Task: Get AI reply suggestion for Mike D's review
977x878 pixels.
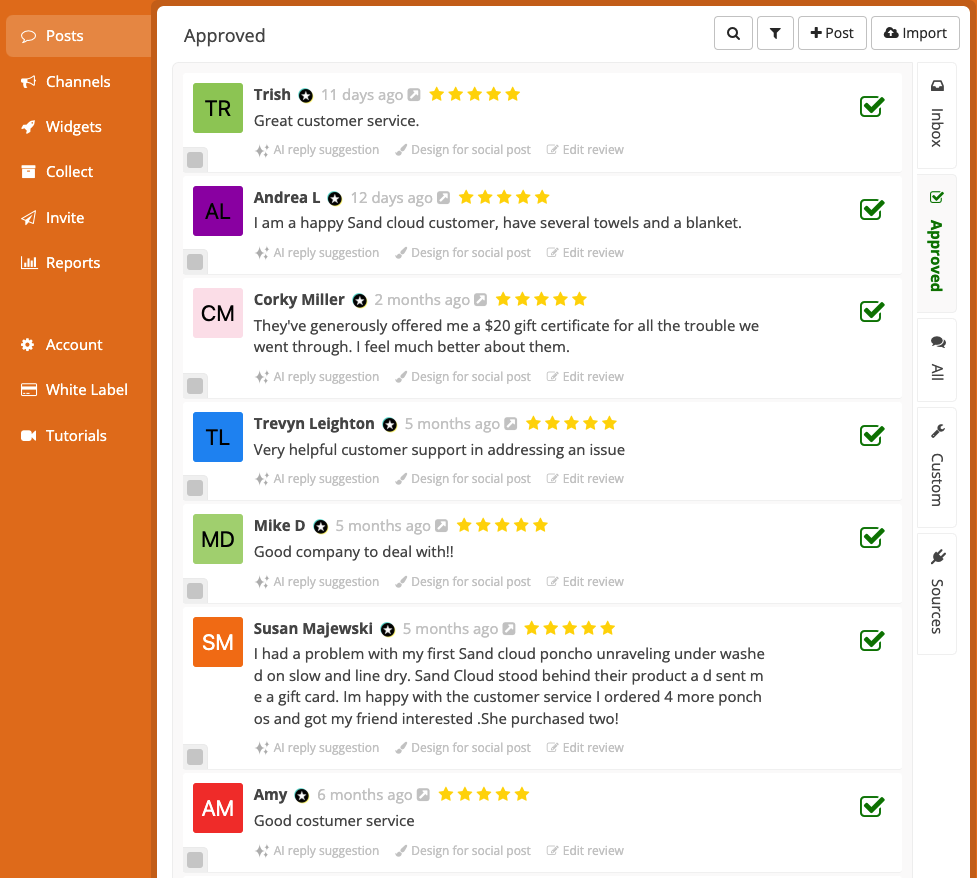Action: [317, 582]
